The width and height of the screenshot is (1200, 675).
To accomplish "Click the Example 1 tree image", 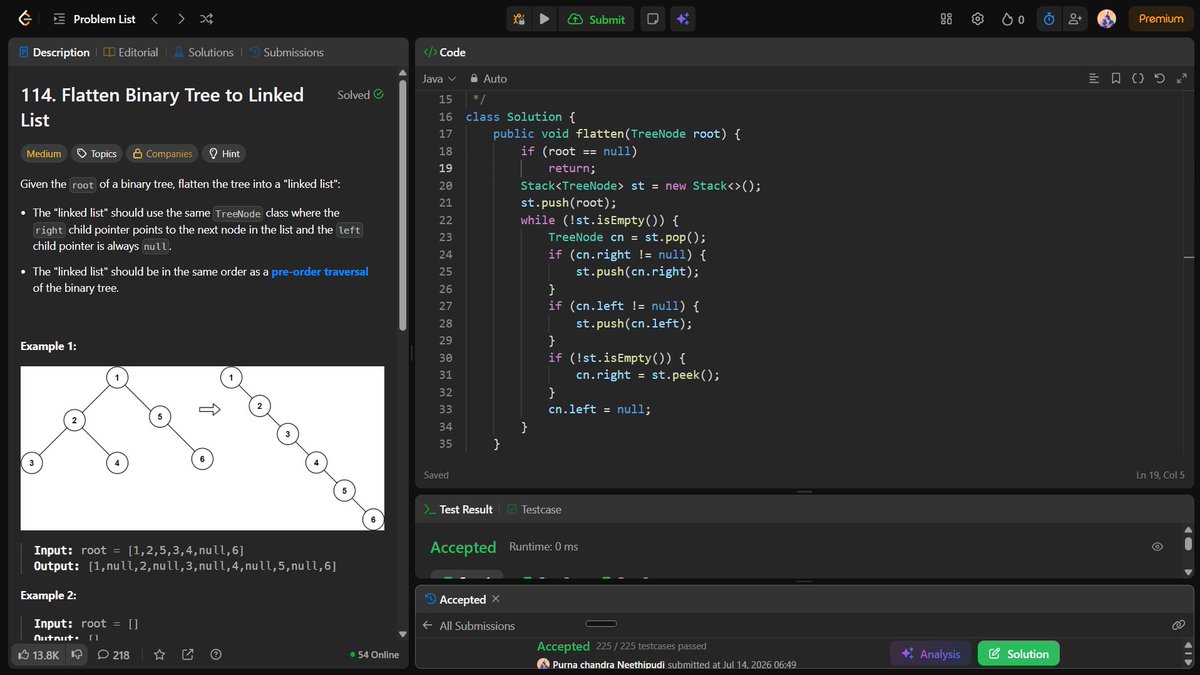I will pyautogui.click(x=202, y=448).
